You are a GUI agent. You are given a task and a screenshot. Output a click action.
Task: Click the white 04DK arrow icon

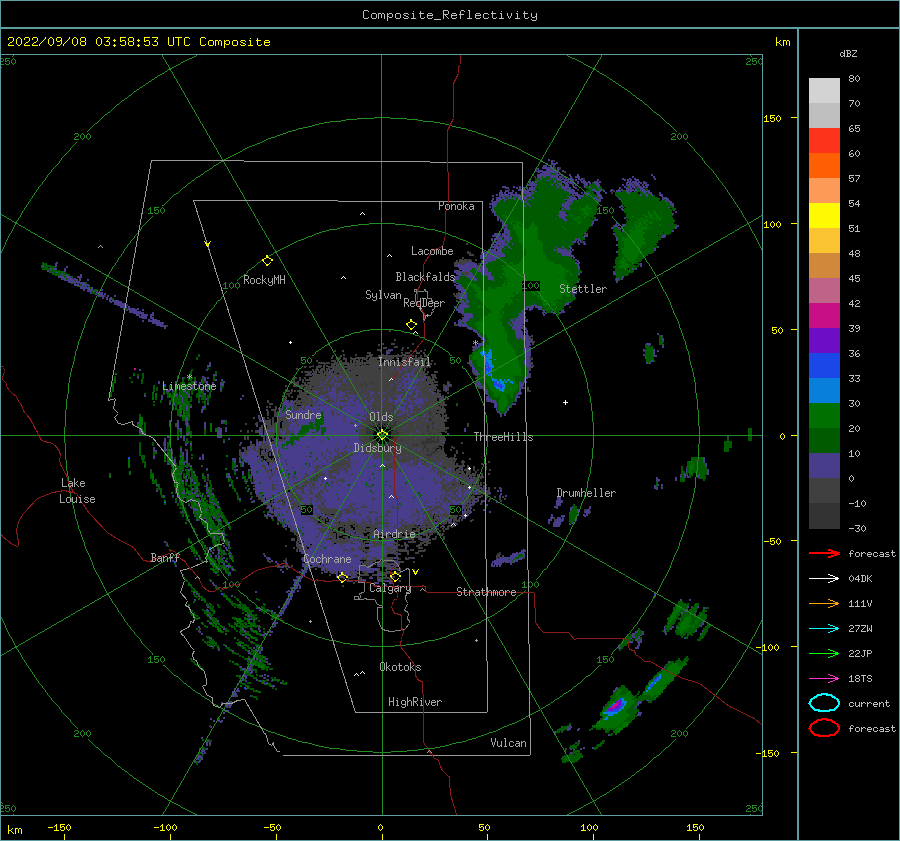(824, 579)
